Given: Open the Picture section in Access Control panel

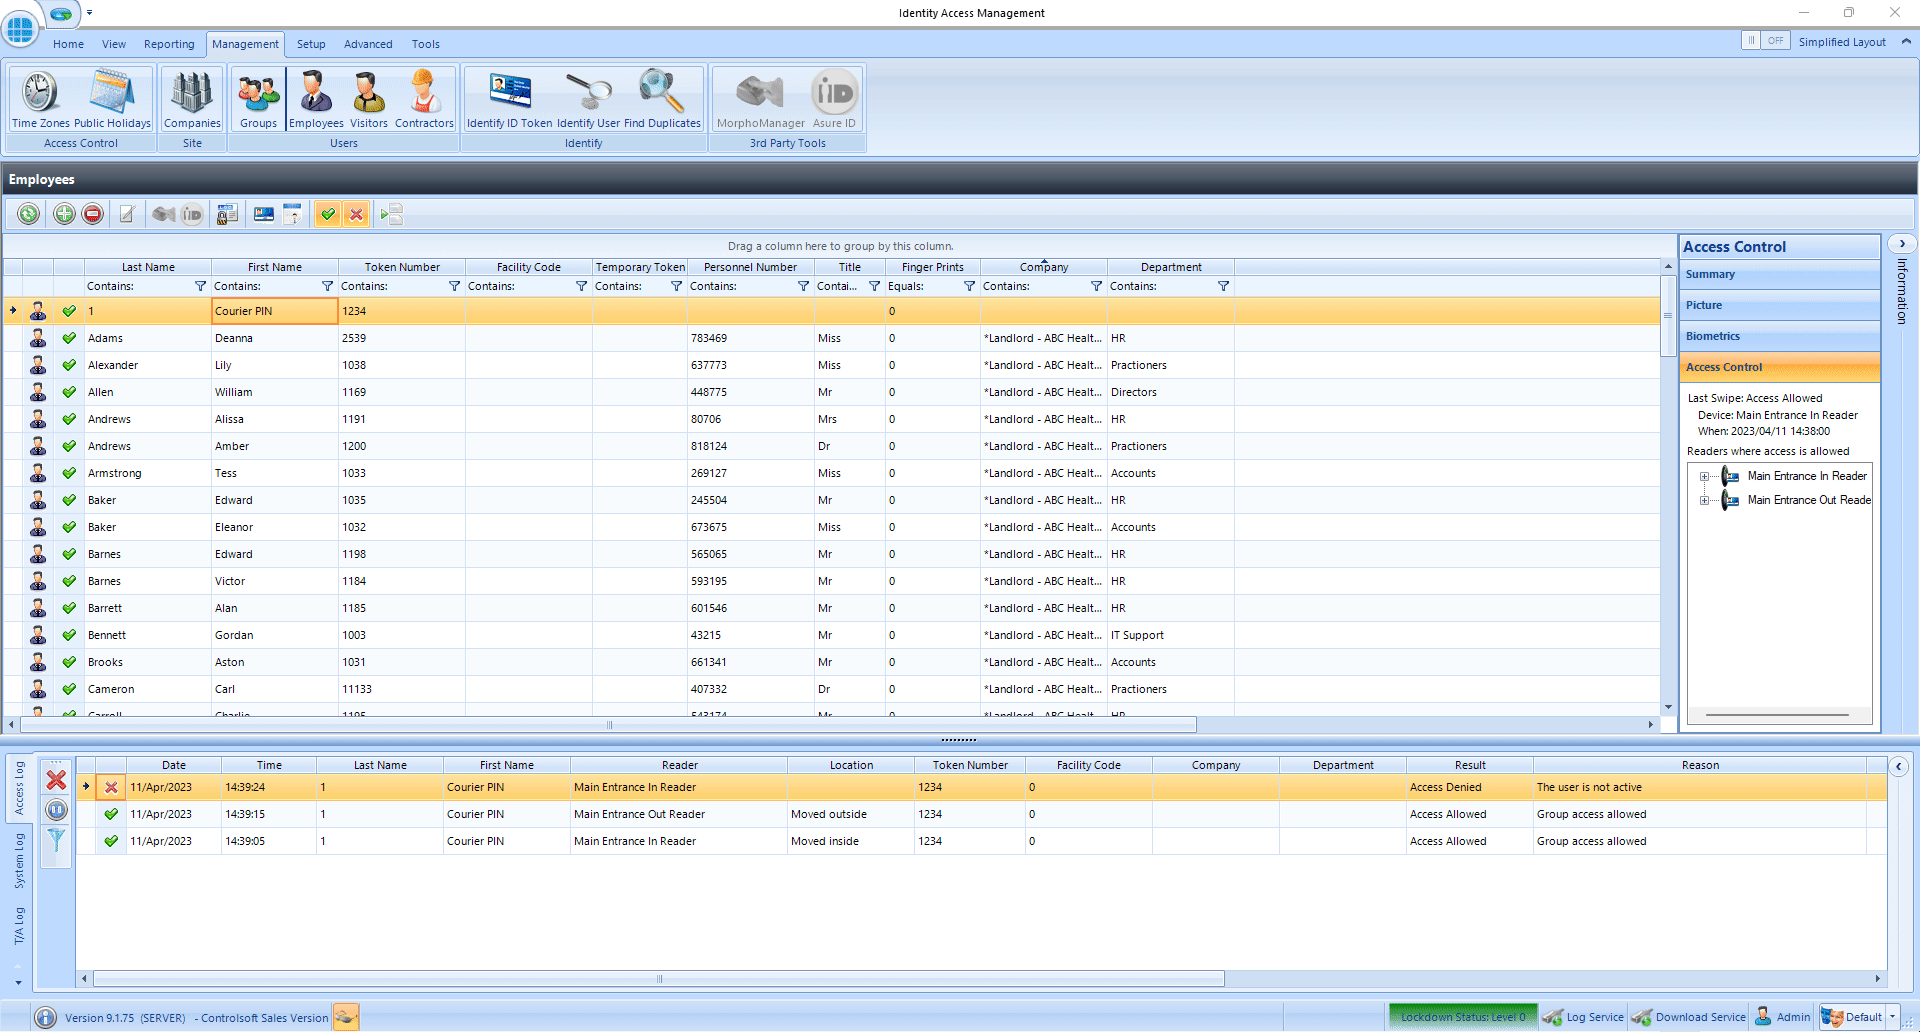Looking at the screenshot, I should 1779,306.
